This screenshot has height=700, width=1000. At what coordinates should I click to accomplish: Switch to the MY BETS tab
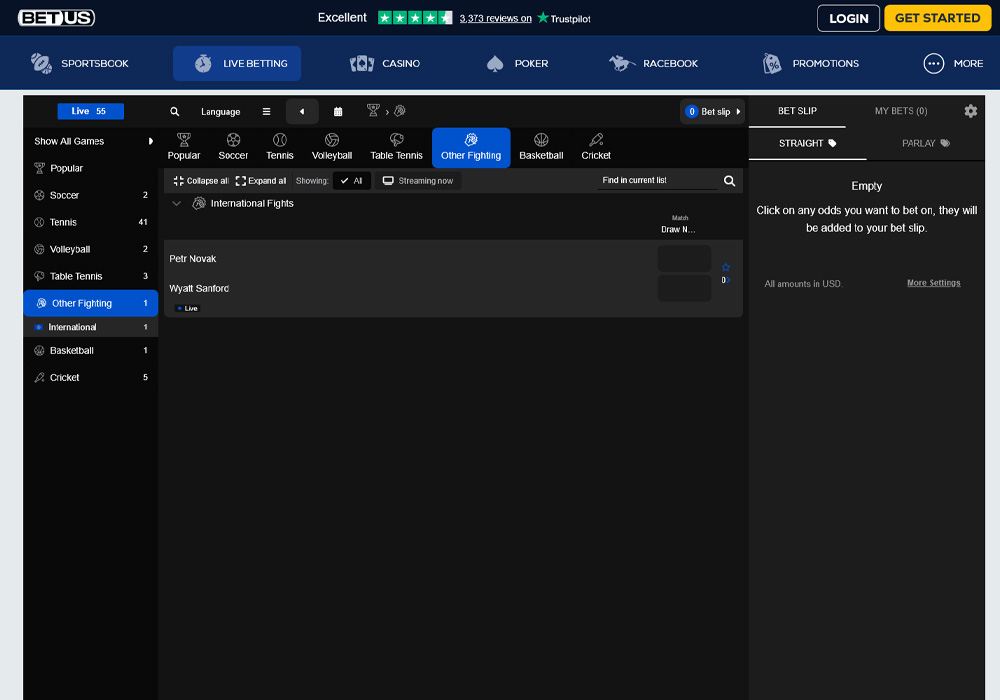click(900, 110)
